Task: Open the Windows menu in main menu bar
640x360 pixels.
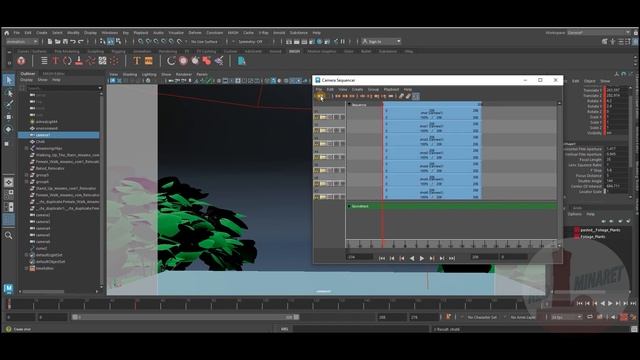Action: (x=109, y=33)
